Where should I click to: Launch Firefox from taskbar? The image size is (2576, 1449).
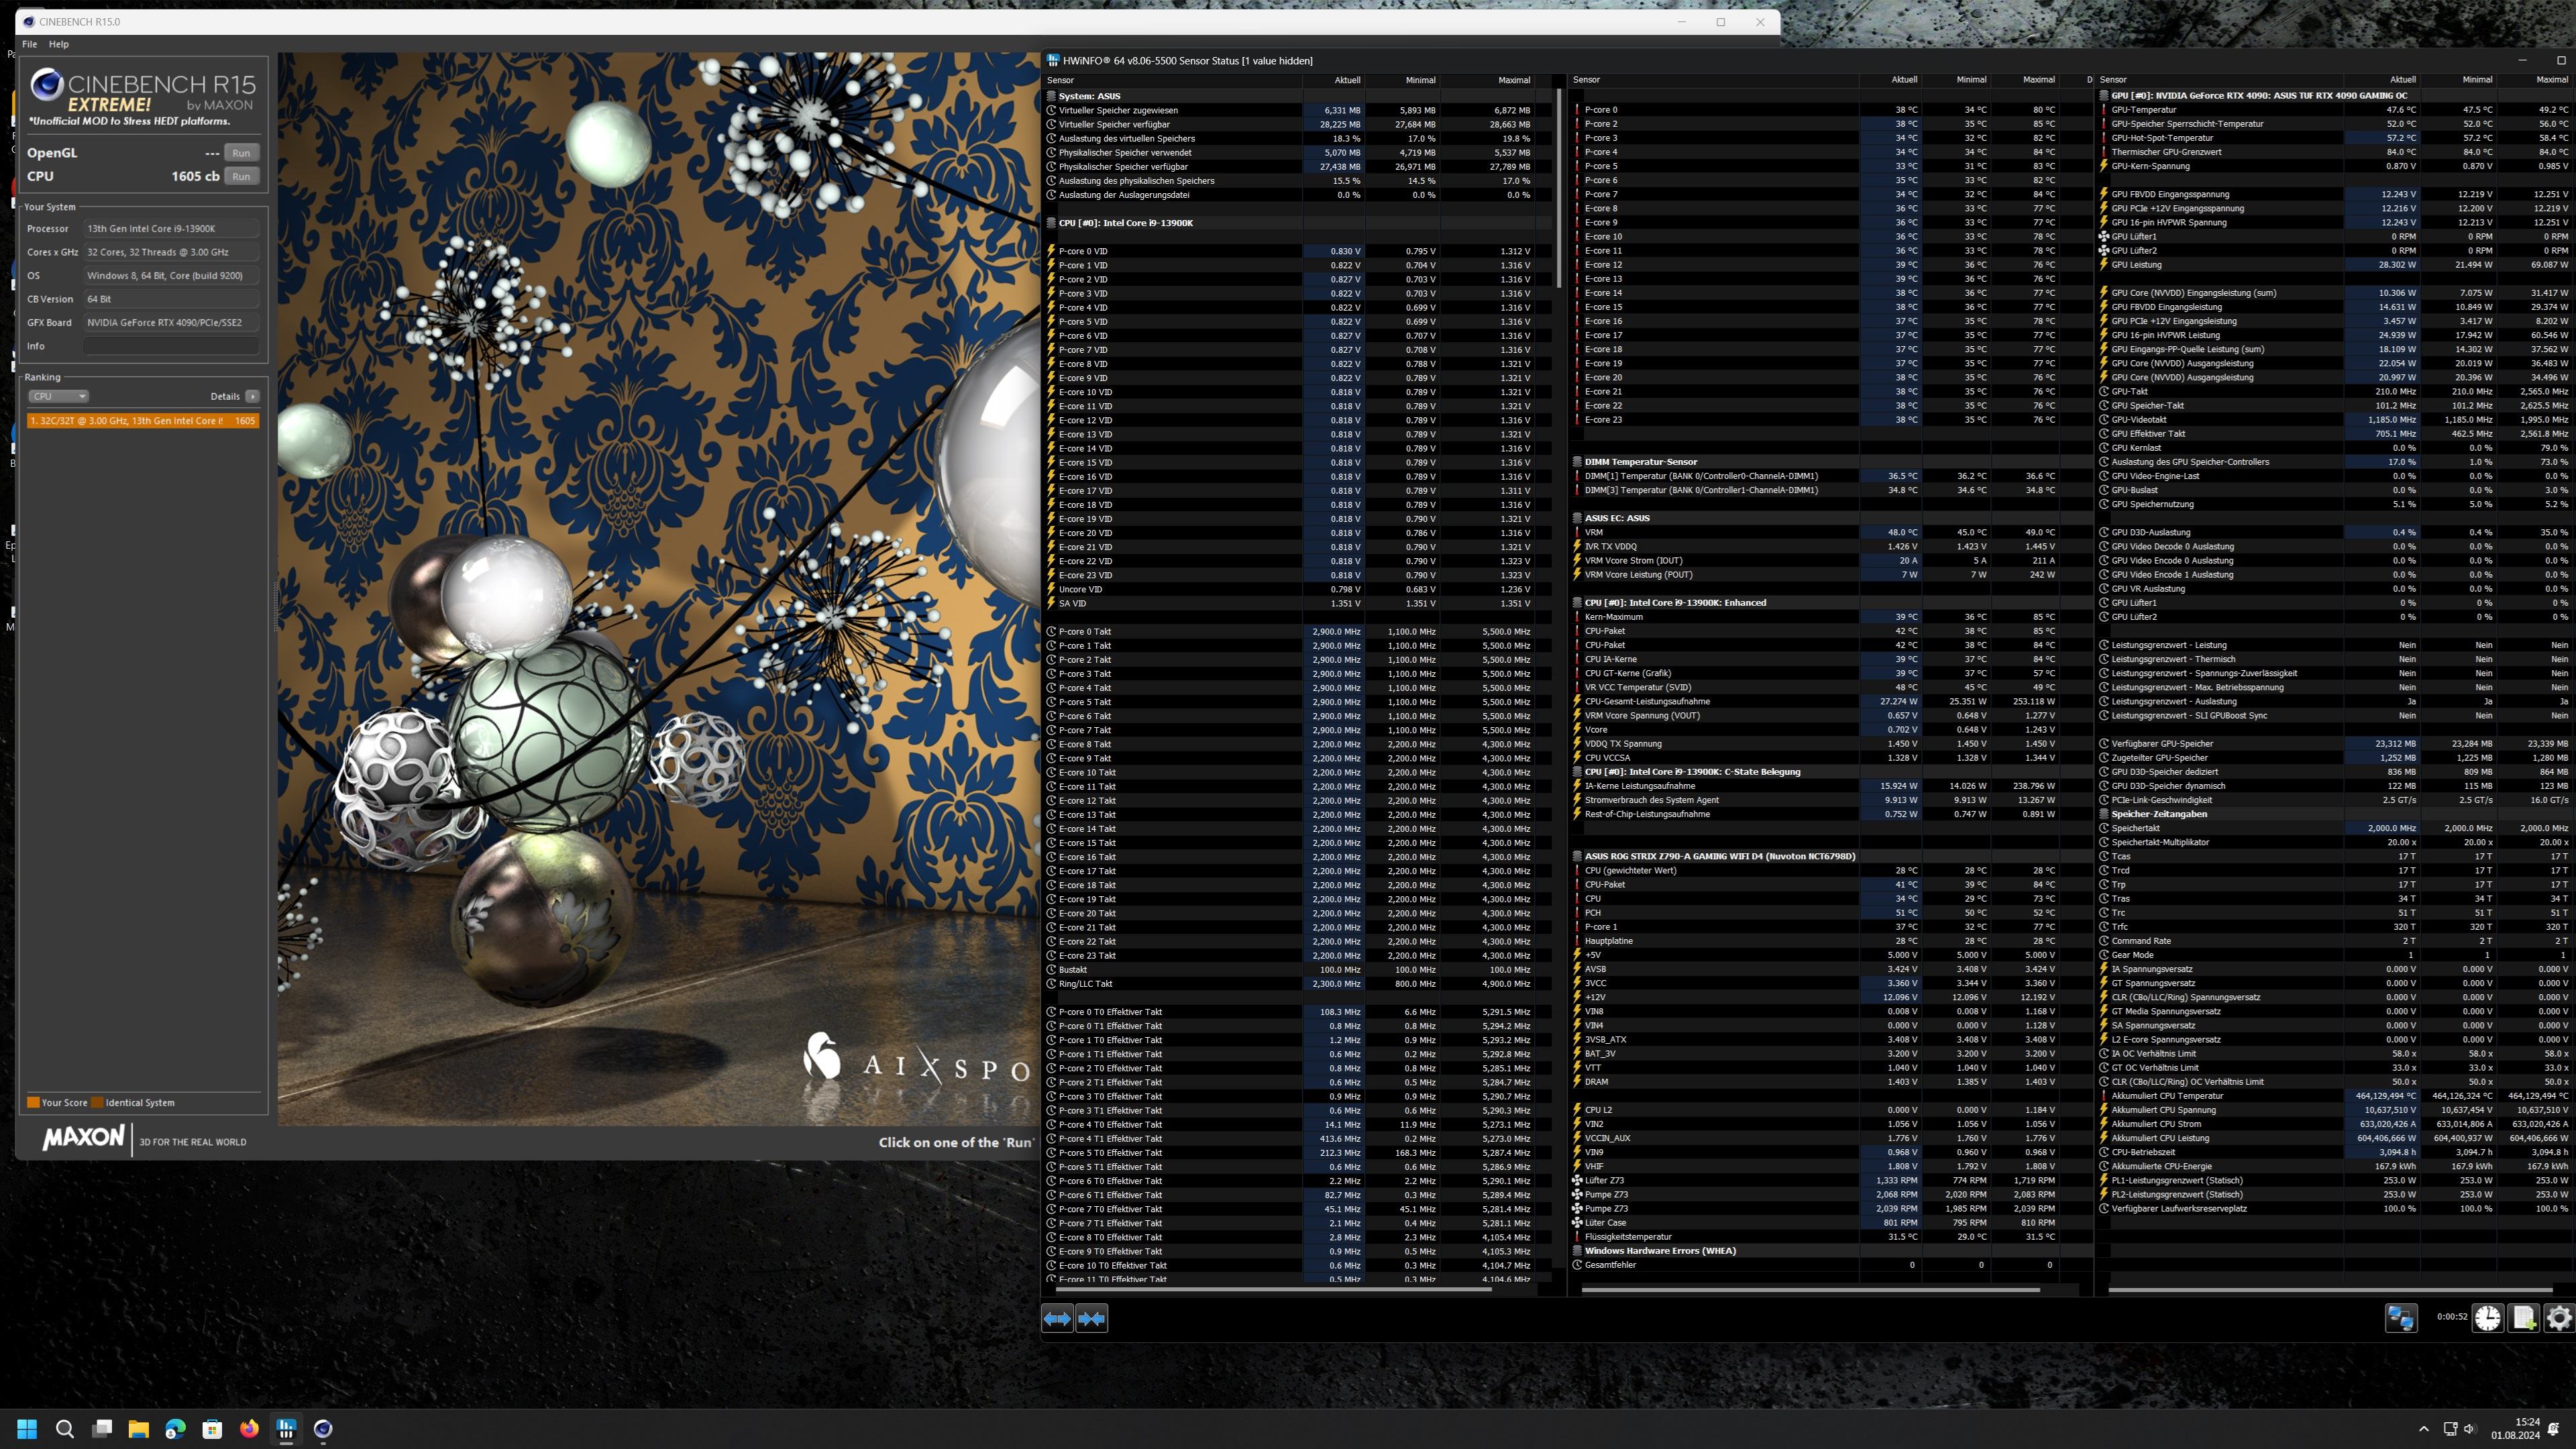coord(249,1428)
